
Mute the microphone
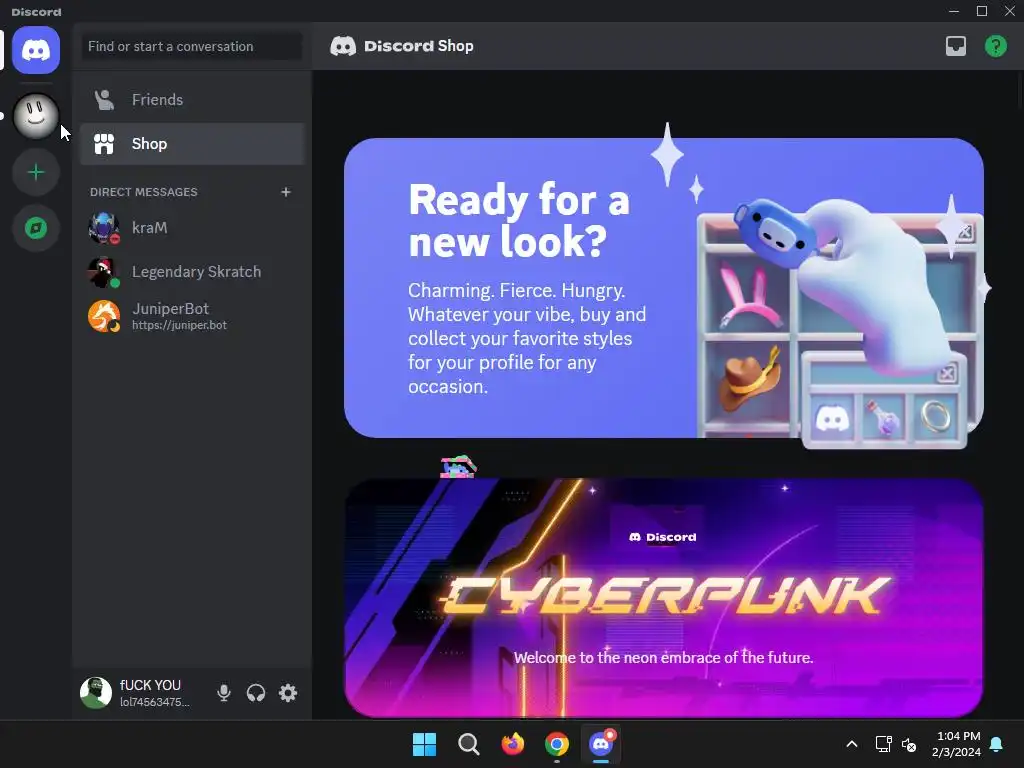point(223,693)
